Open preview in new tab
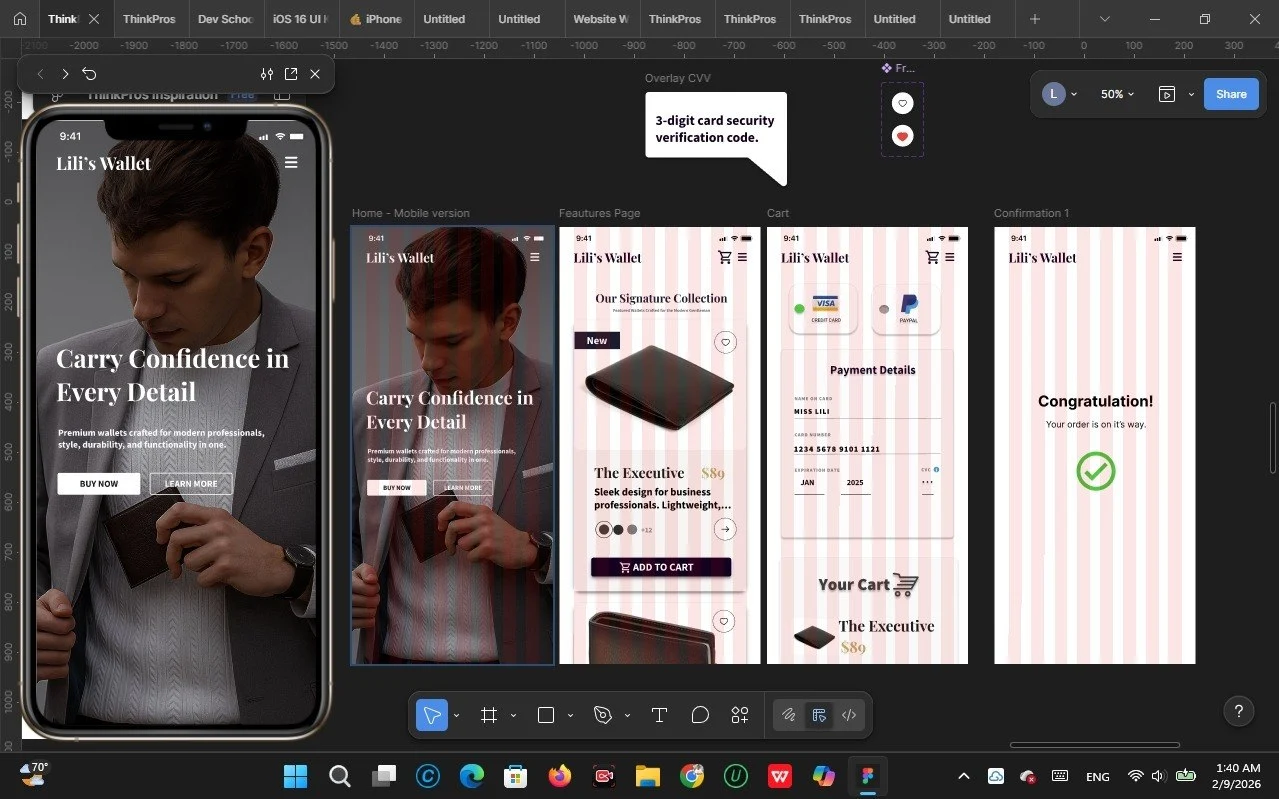Image resolution: width=1279 pixels, height=799 pixels. [x=291, y=74]
